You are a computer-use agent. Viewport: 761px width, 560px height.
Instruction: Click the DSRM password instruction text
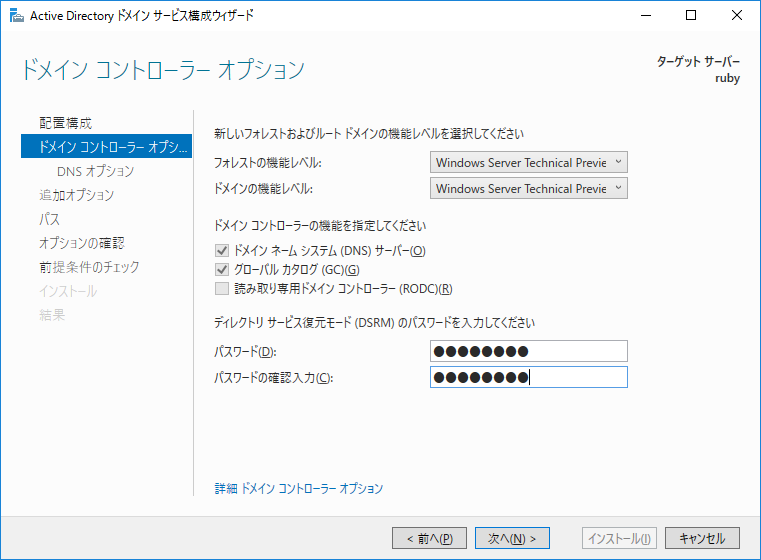pyautogui.click(x=374, y=323)
